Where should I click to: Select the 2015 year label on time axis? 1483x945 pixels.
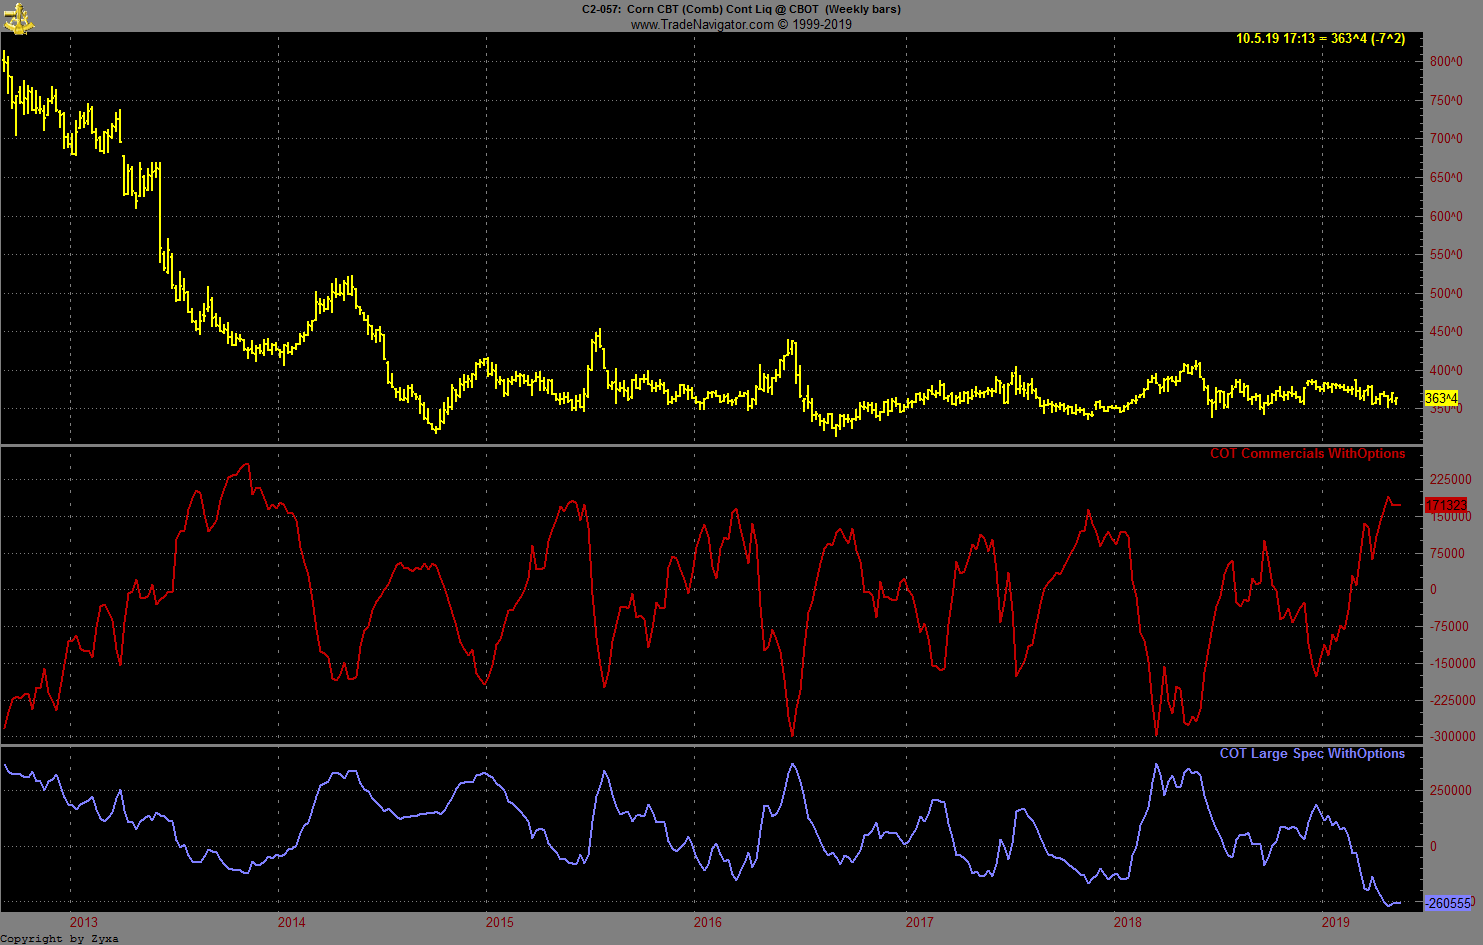click(x=500, y=922)
